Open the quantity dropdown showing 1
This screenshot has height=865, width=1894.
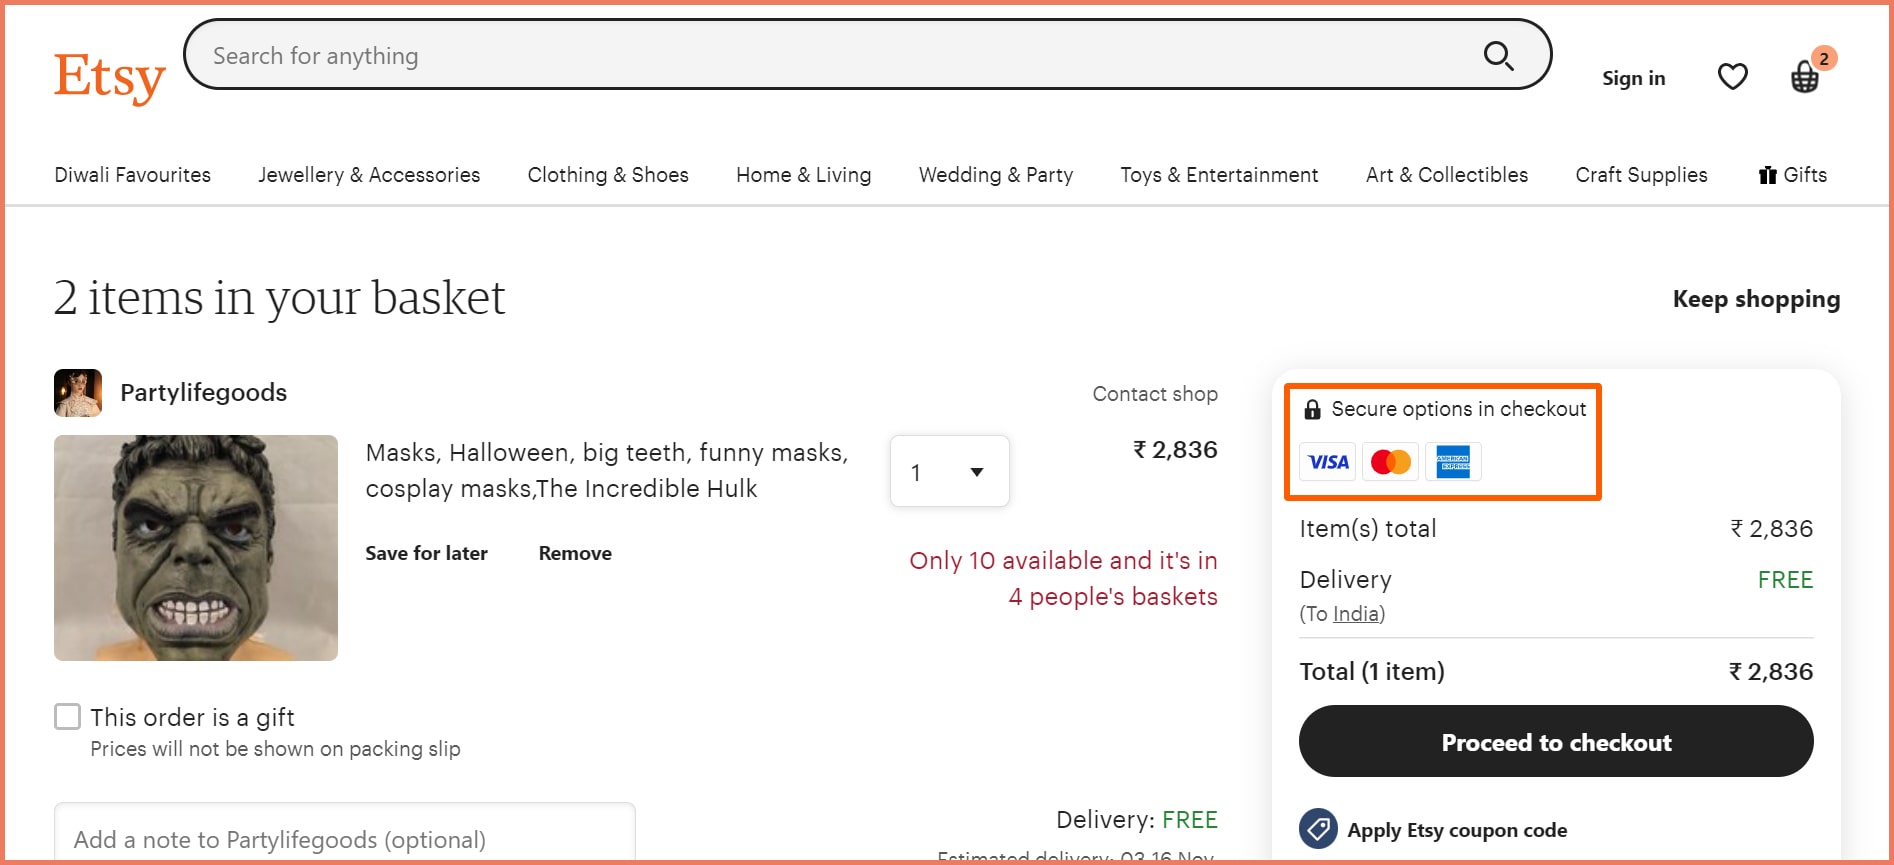pyautogui.click(x=950, y=471)
